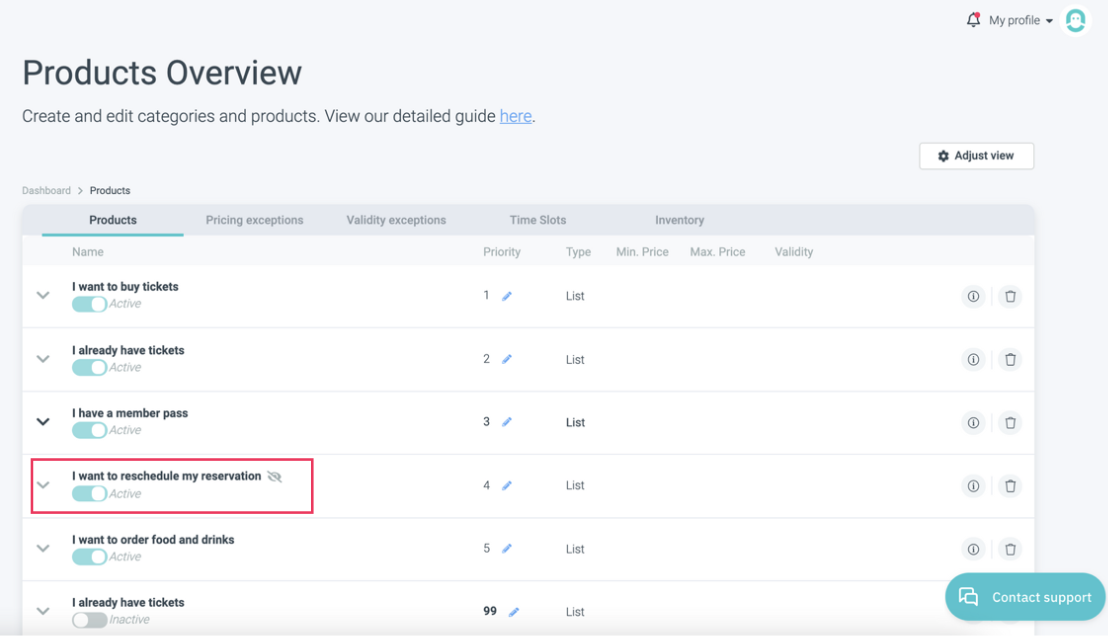Delete 'I want to buy tickets' product
Screen dimensions: 1108x642
point(1010,296)
